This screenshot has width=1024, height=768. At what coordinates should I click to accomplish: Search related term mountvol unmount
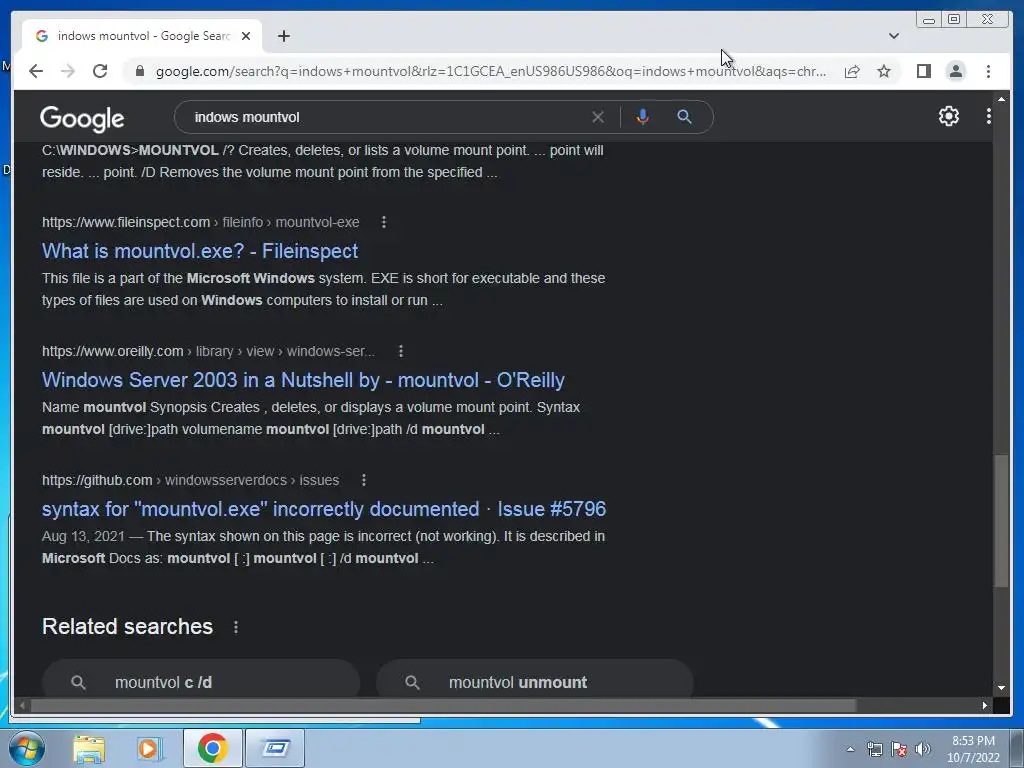pyautogui.click(x=534, y=682)
